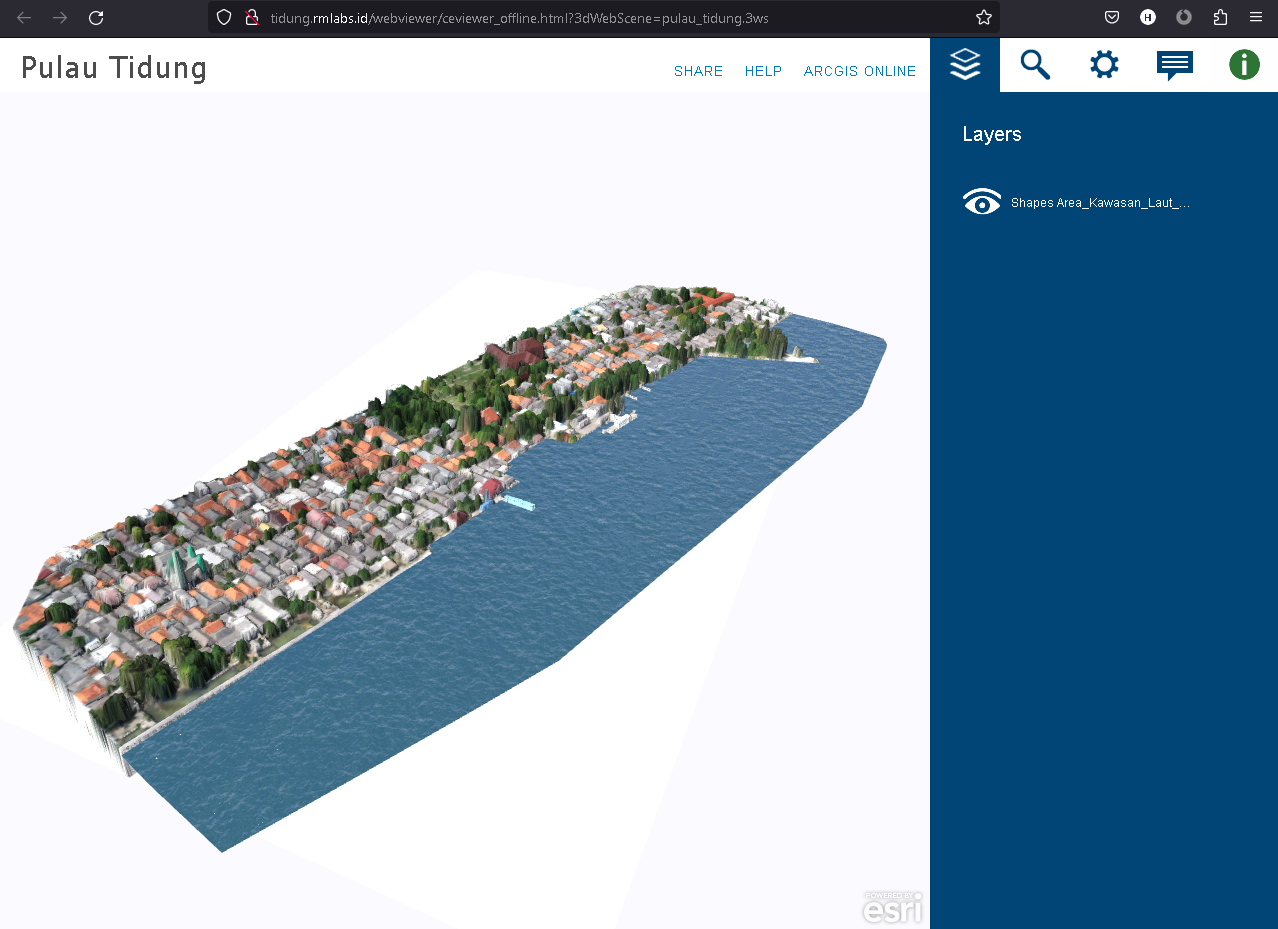Open the Firefox hamburger application menu
This screenshot has height=929, width=1278.
pos(1256,18)
